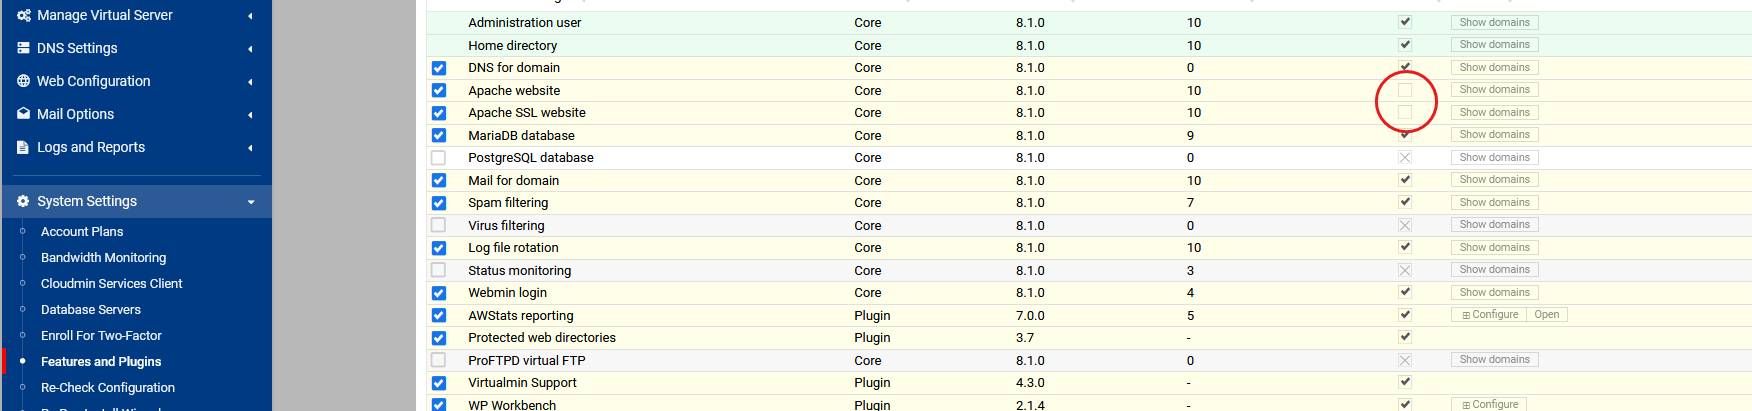This screenshot has height=411, width=1752.
Task: Show domains for DNS for domain
Action: pyautogui.click(x=1494, y=68)
